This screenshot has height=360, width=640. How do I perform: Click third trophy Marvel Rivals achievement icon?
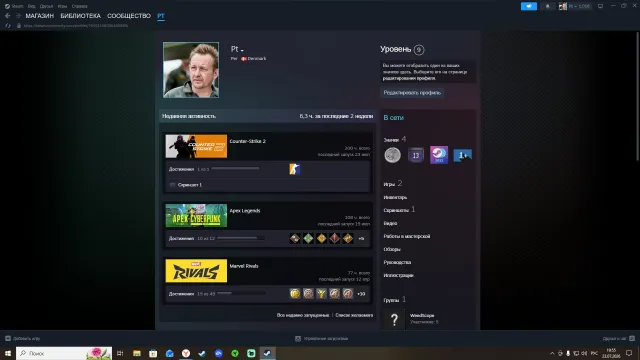pos(321,293)
